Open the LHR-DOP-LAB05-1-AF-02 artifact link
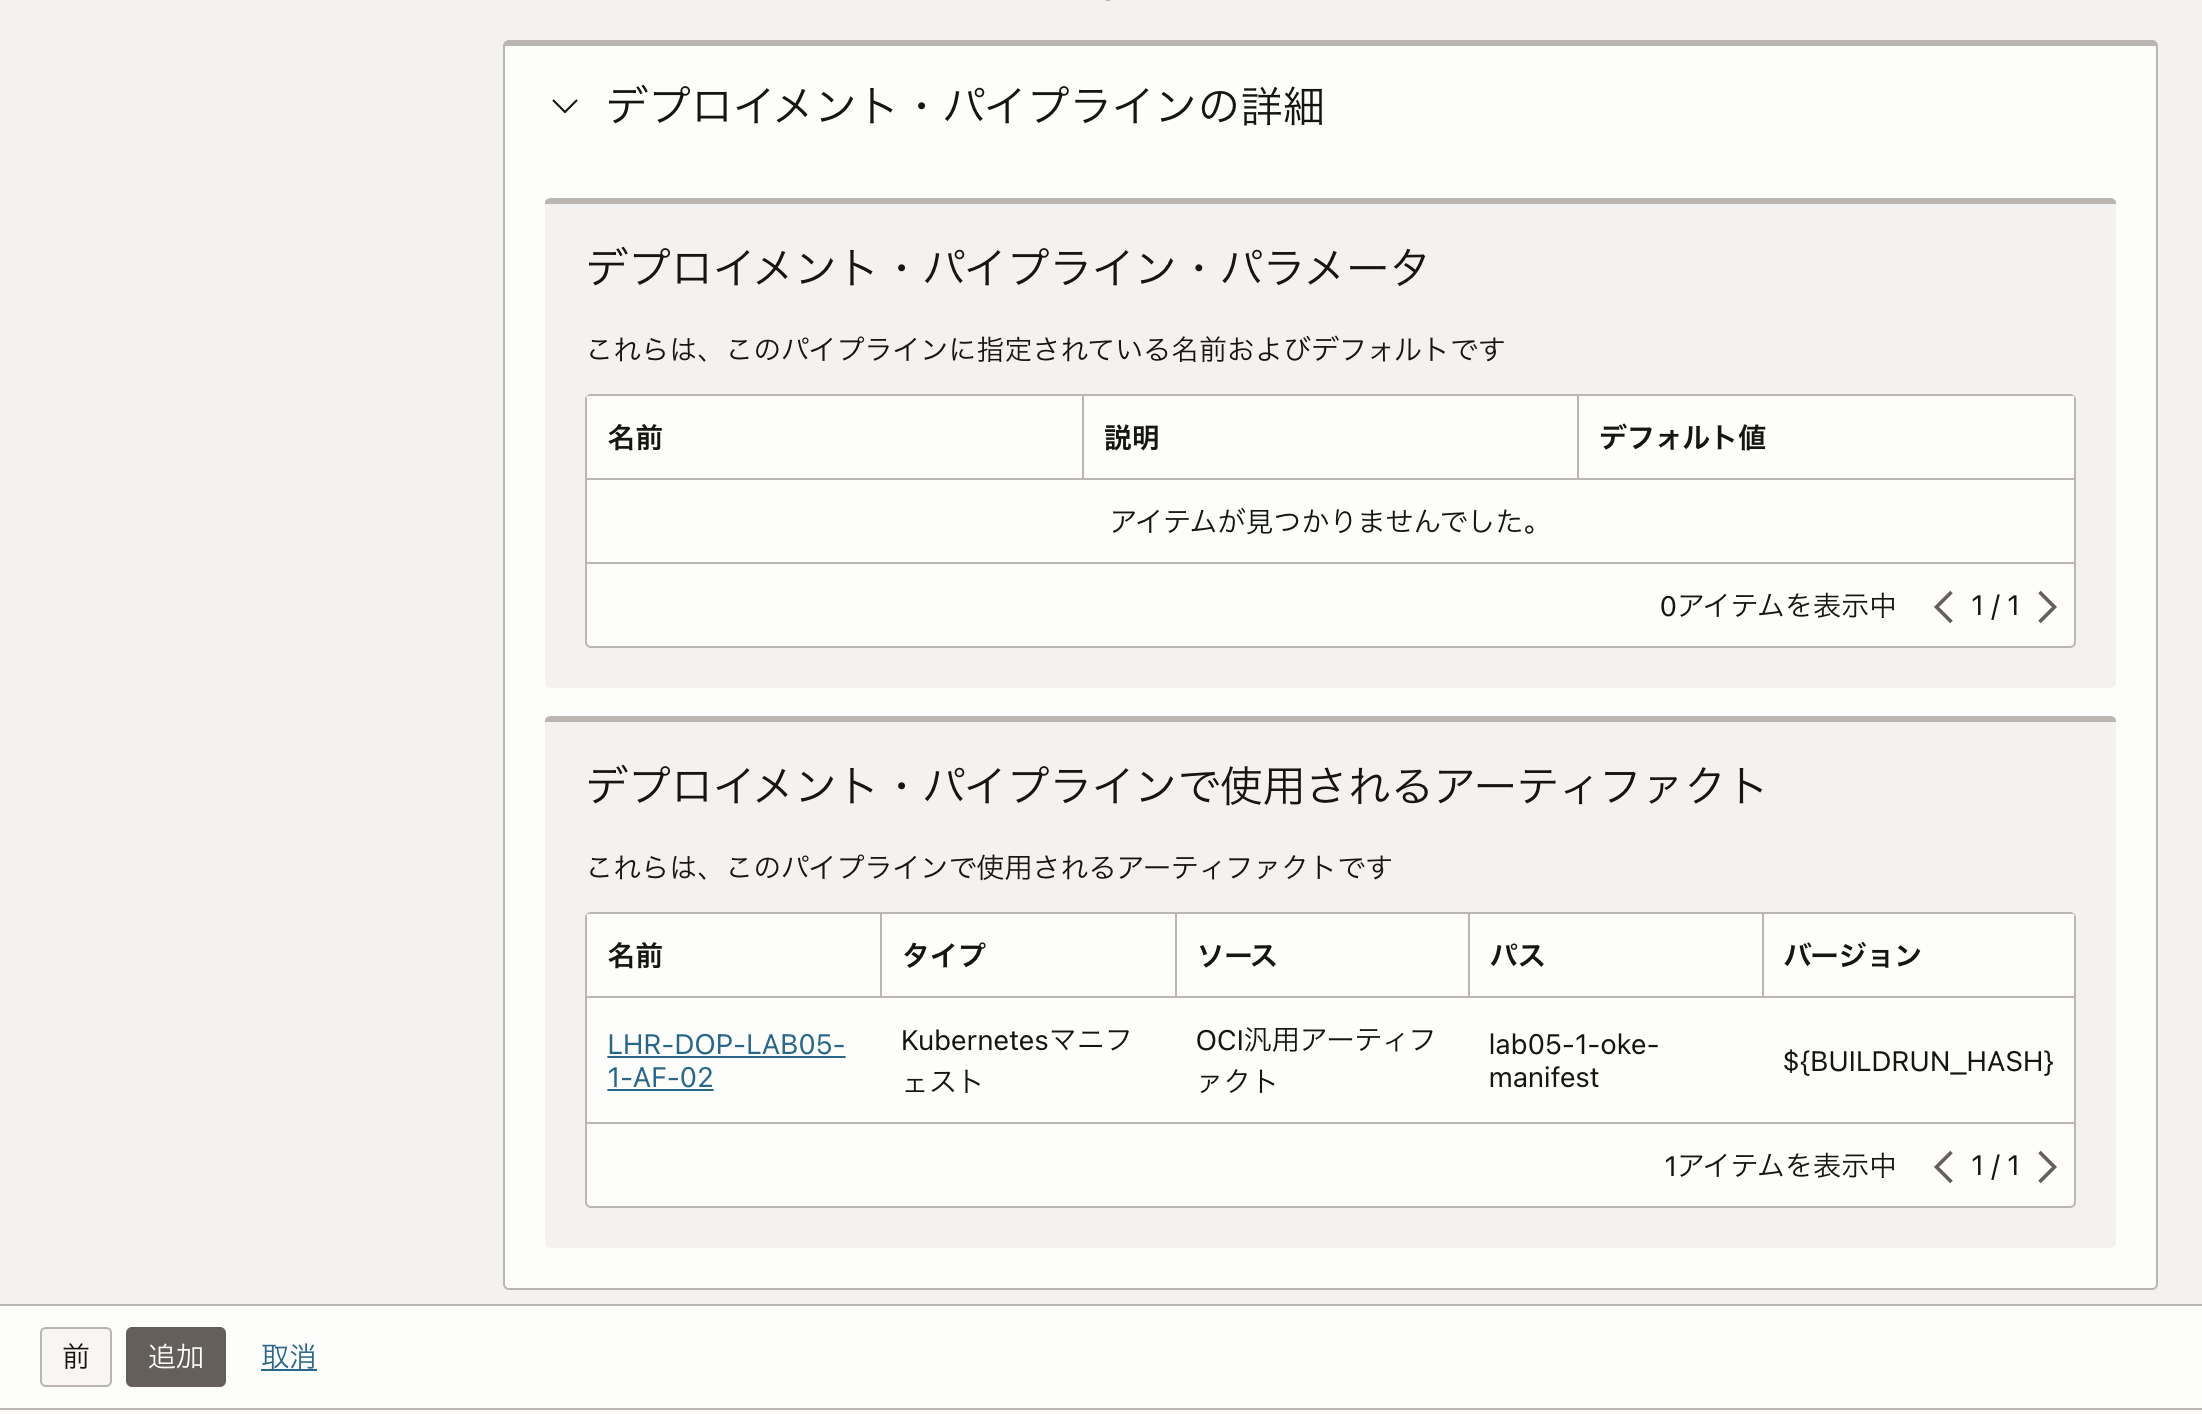This screenshot has height=1414, width=2202. click(725, 1060)
